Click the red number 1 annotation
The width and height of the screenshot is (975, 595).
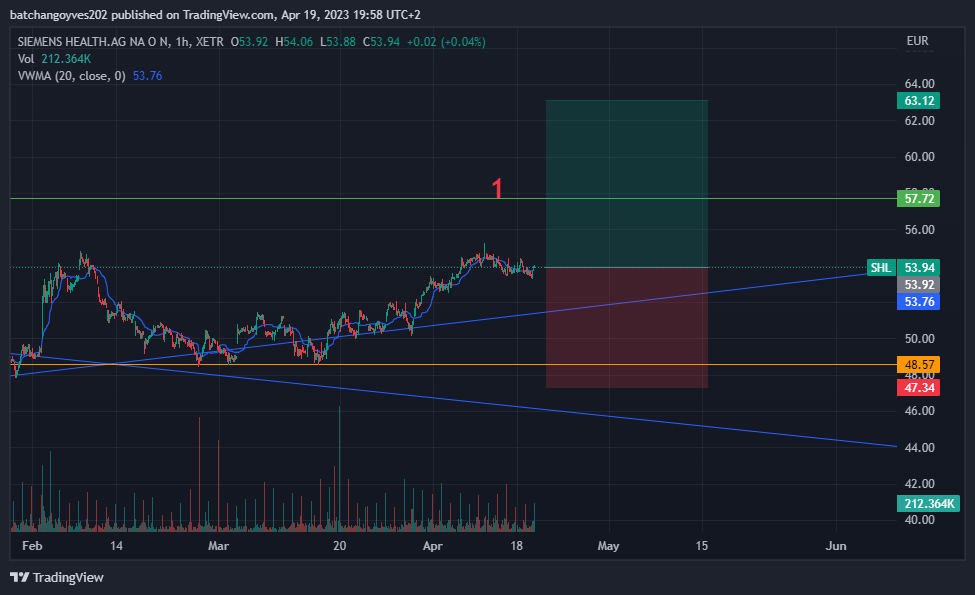tap(497, 188)
